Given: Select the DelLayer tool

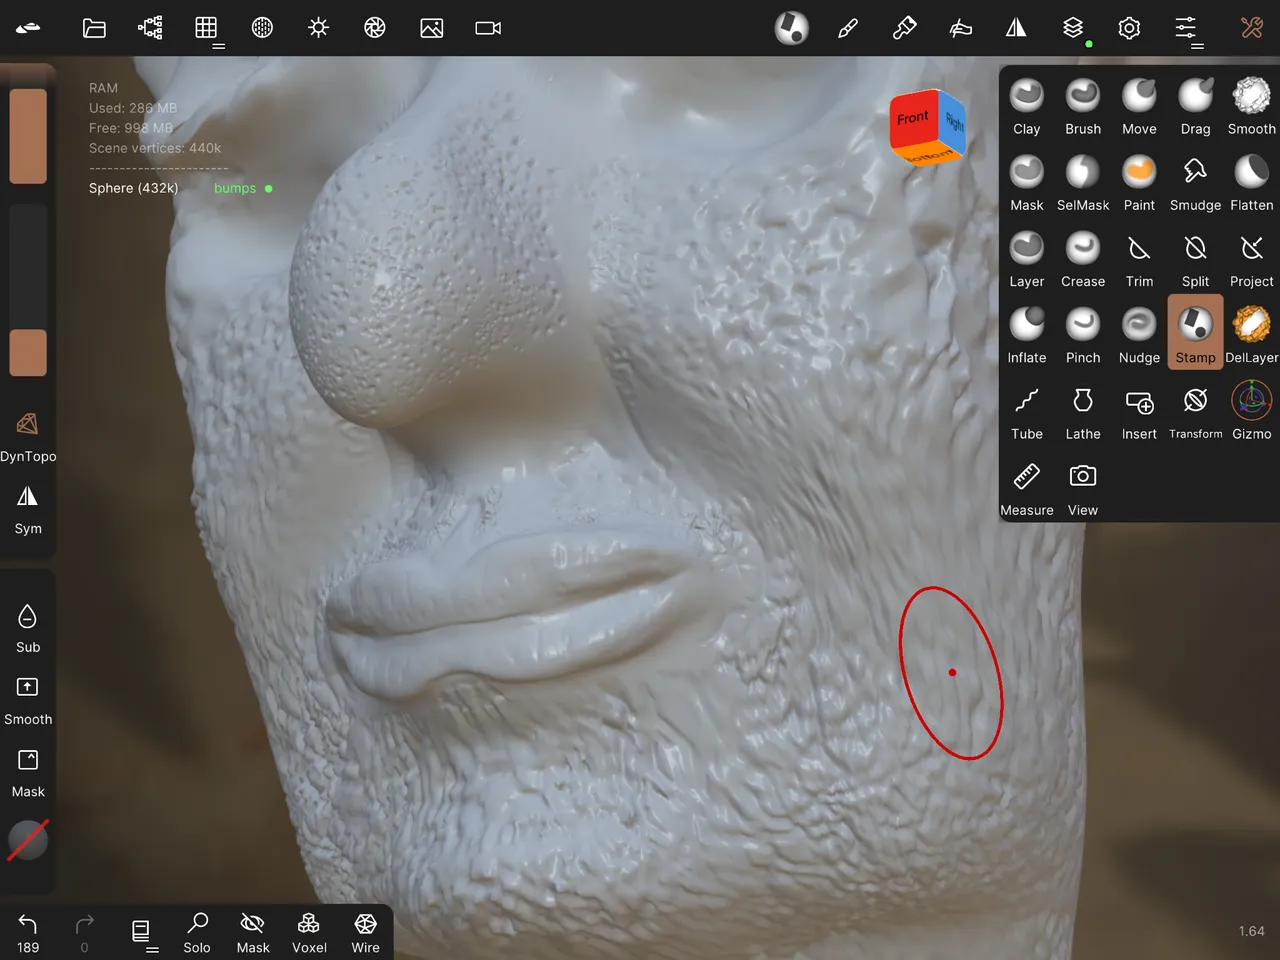Looking at the screenshot, I should click(1251, 334).
